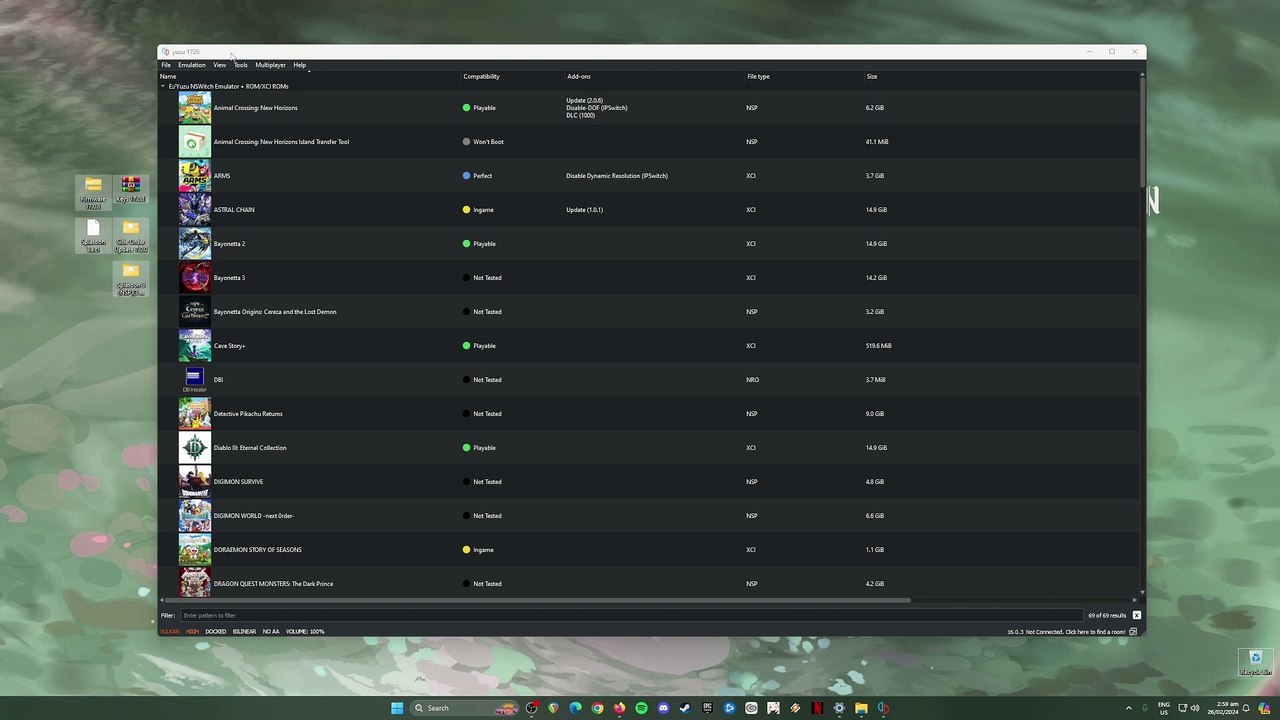1280x720 pixels.
Task: Toggle the VULKAN graphics API indicator
Action: 170,632
